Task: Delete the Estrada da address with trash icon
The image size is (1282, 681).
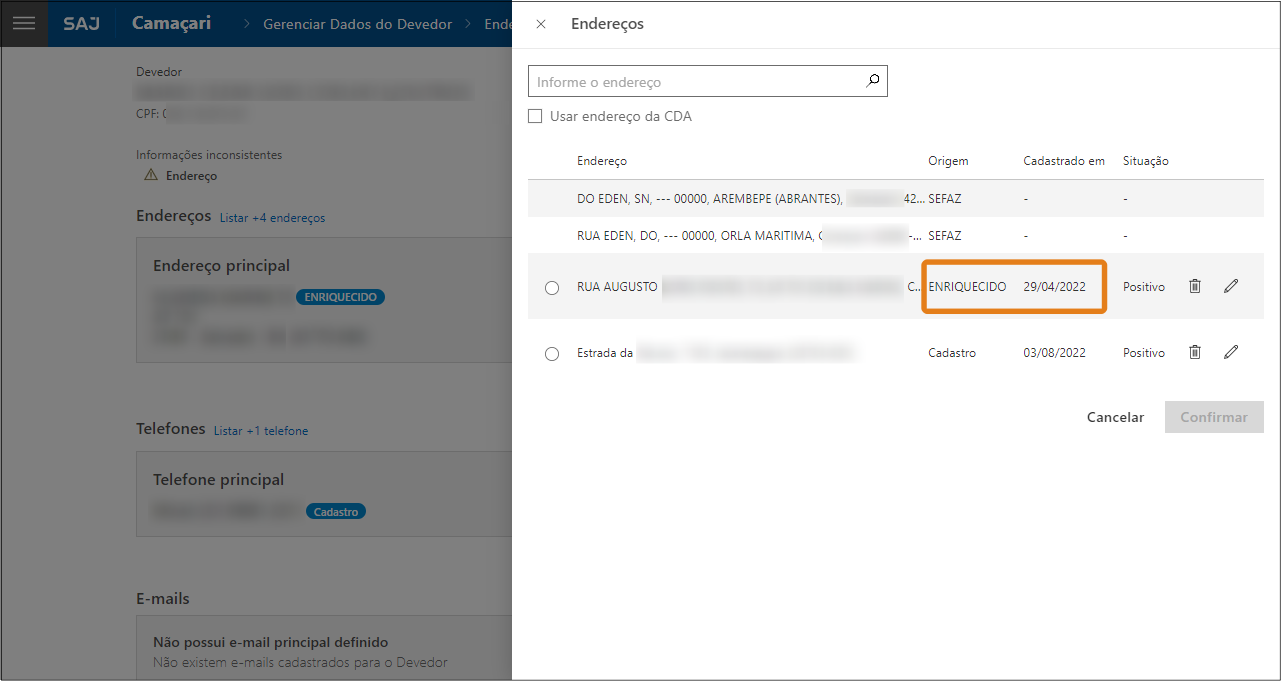Action: pyautogui.click(x=1194, y=352)
